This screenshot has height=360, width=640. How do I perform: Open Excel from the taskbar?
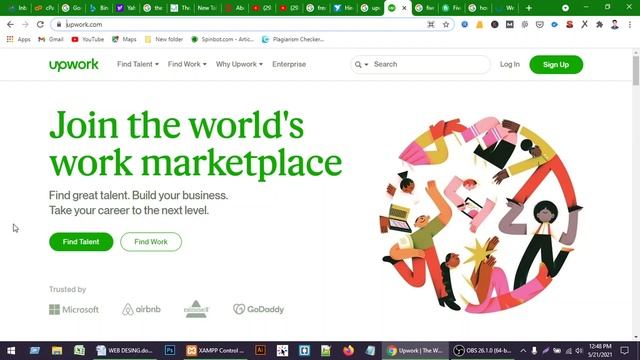click(79, 350)
